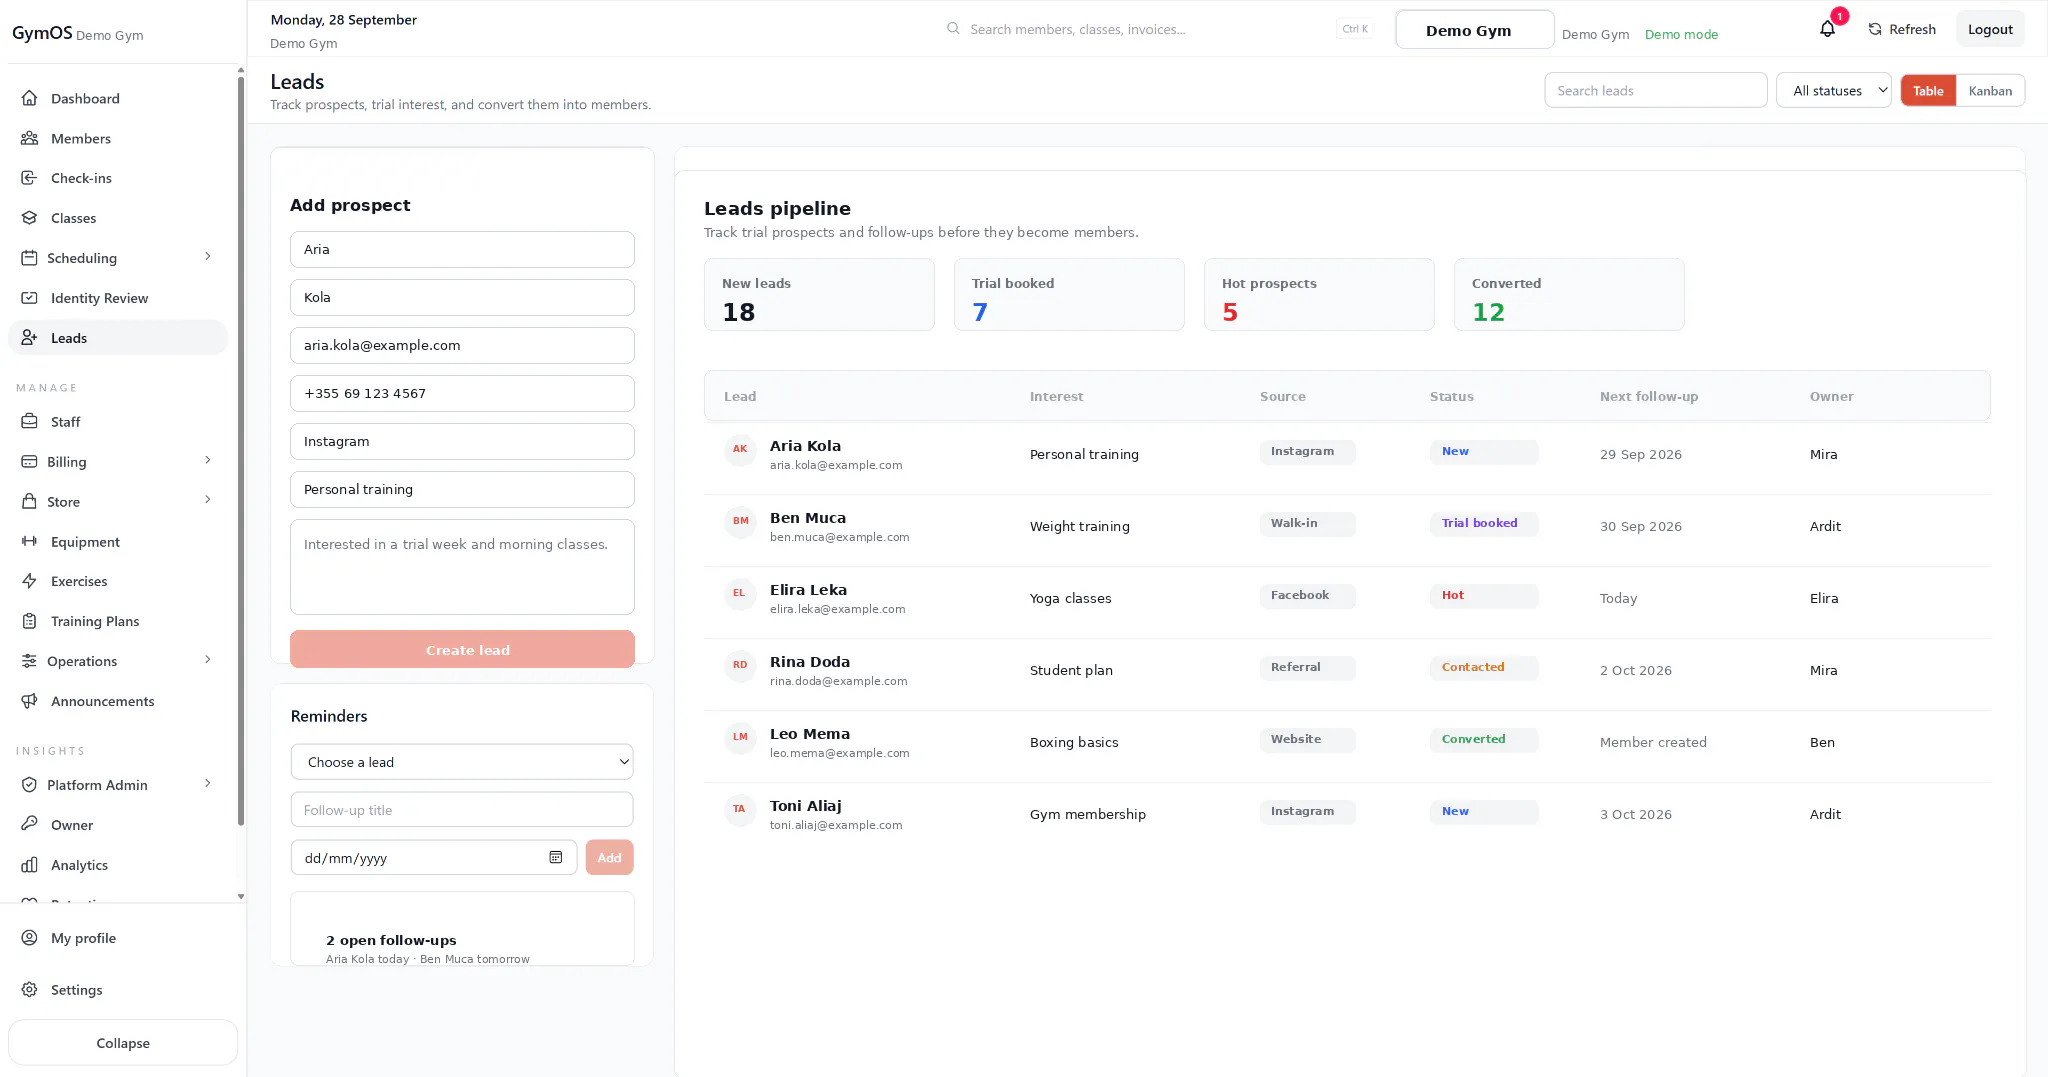Viewport: 2048px width, 1077px height.
Task: Click the Create lead button
Action: pyautogui.click(x=462, y=650)
